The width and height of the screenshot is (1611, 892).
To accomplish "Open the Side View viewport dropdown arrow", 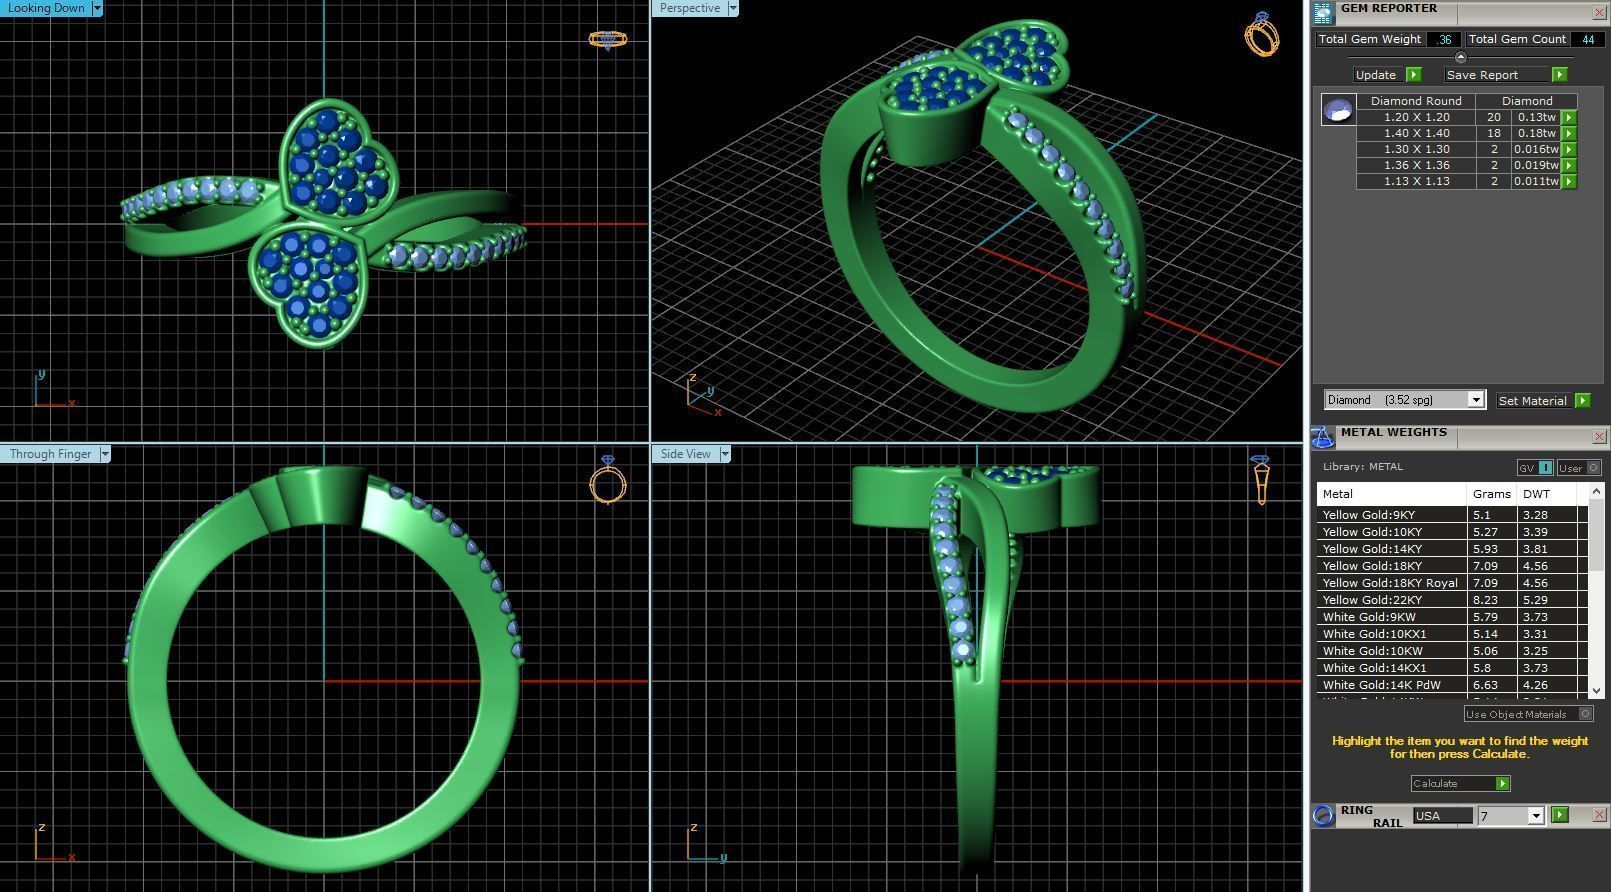I will 725,454.
